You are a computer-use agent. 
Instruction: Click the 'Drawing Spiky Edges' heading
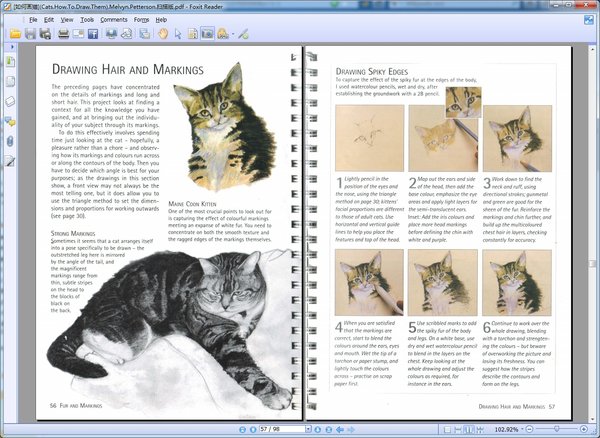372,72
